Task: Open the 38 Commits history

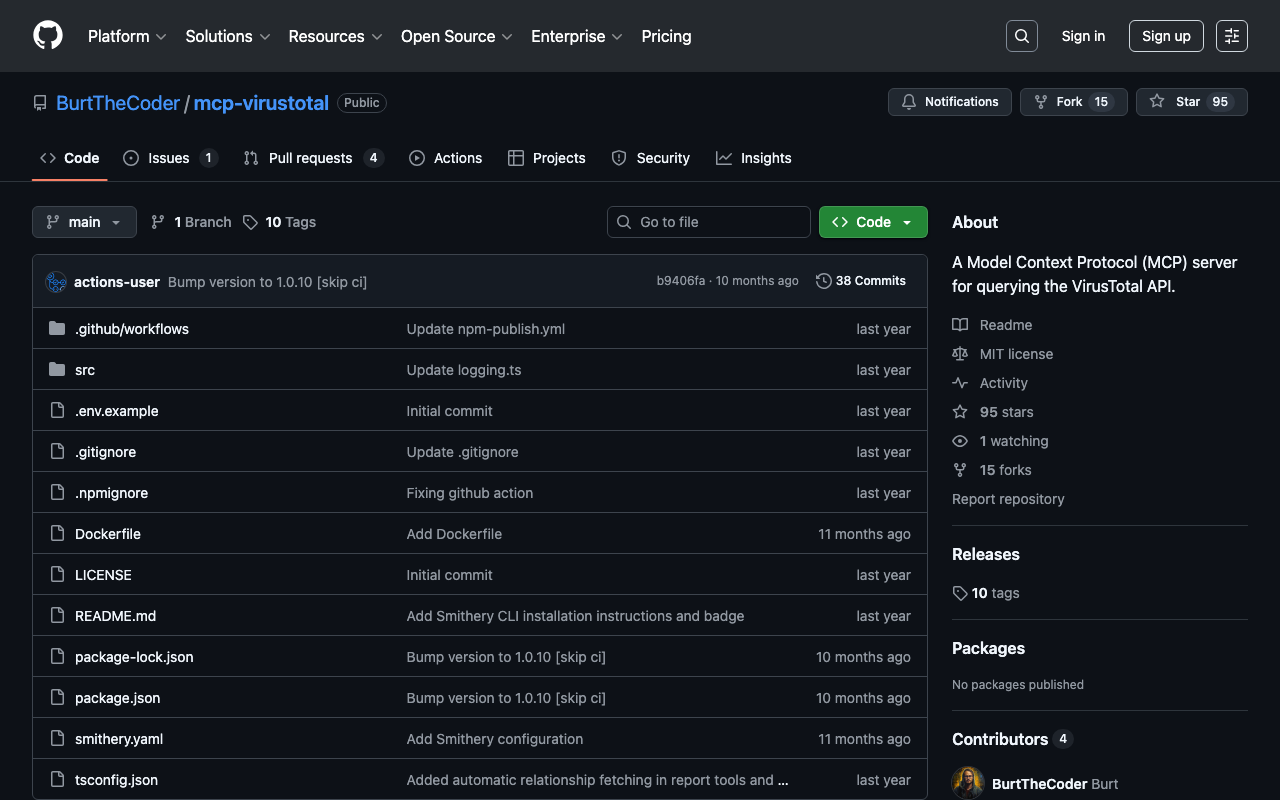Action: [861, 281]
